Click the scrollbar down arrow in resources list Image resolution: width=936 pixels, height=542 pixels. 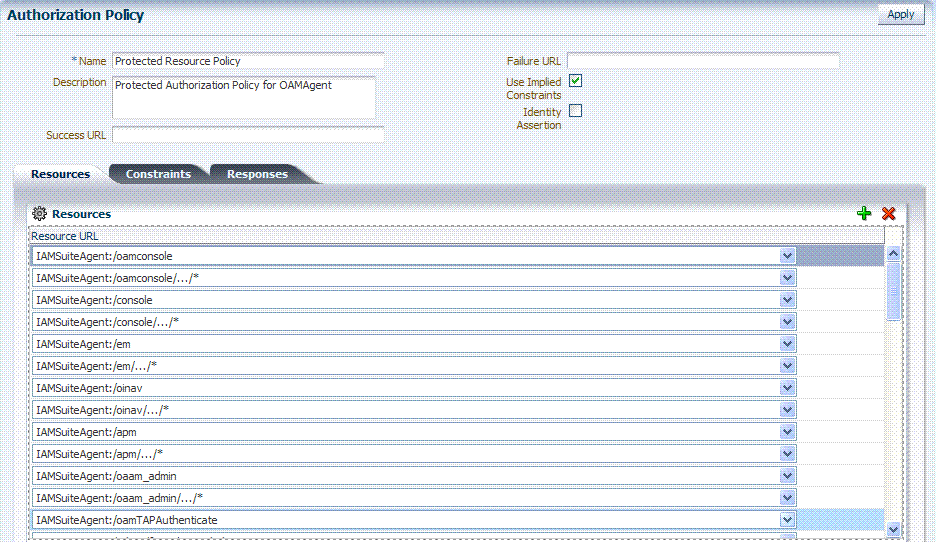(x=894, y=529)
